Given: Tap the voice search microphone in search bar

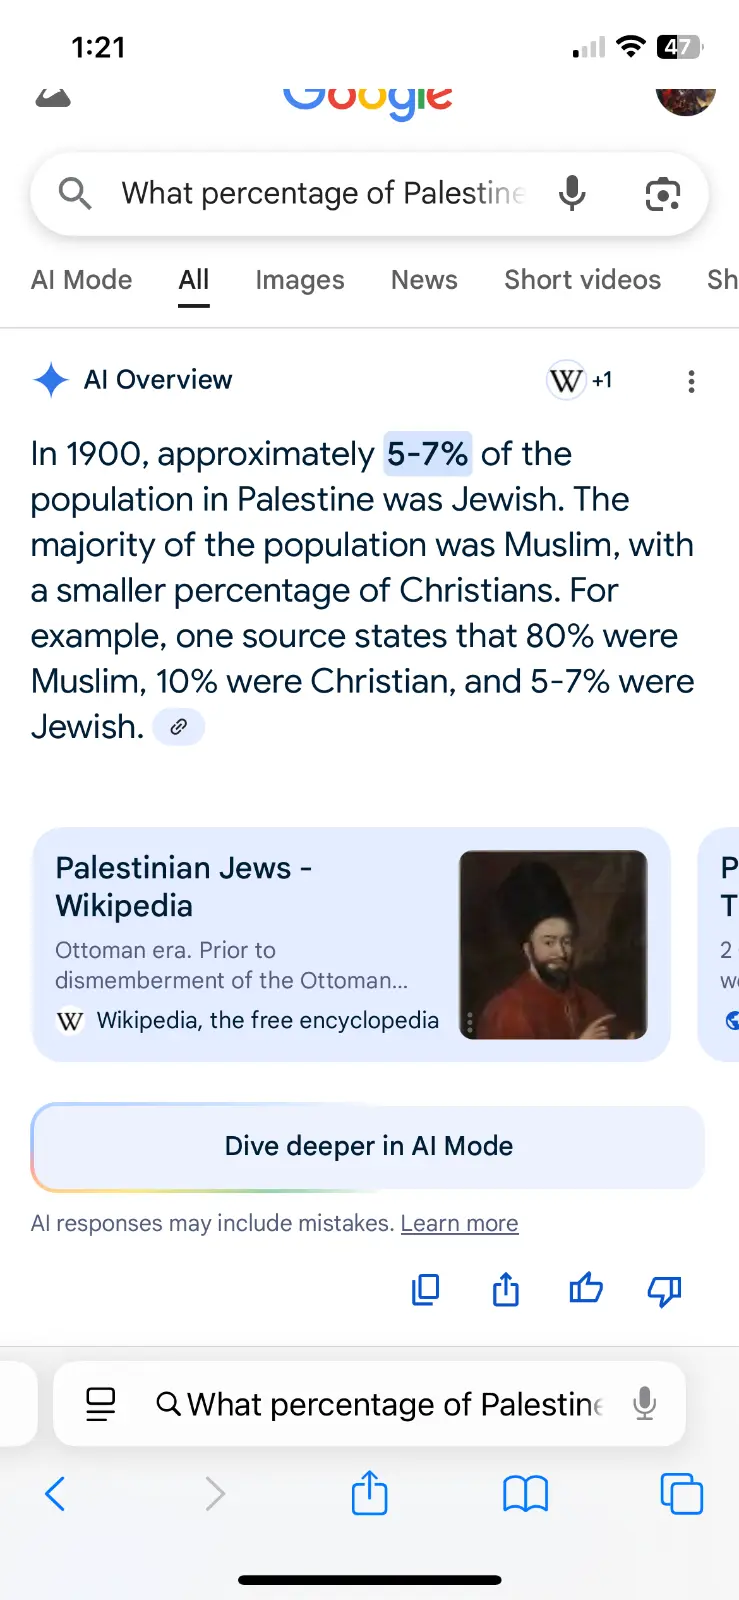Looking at the screenshot, I should click(572, 192).
